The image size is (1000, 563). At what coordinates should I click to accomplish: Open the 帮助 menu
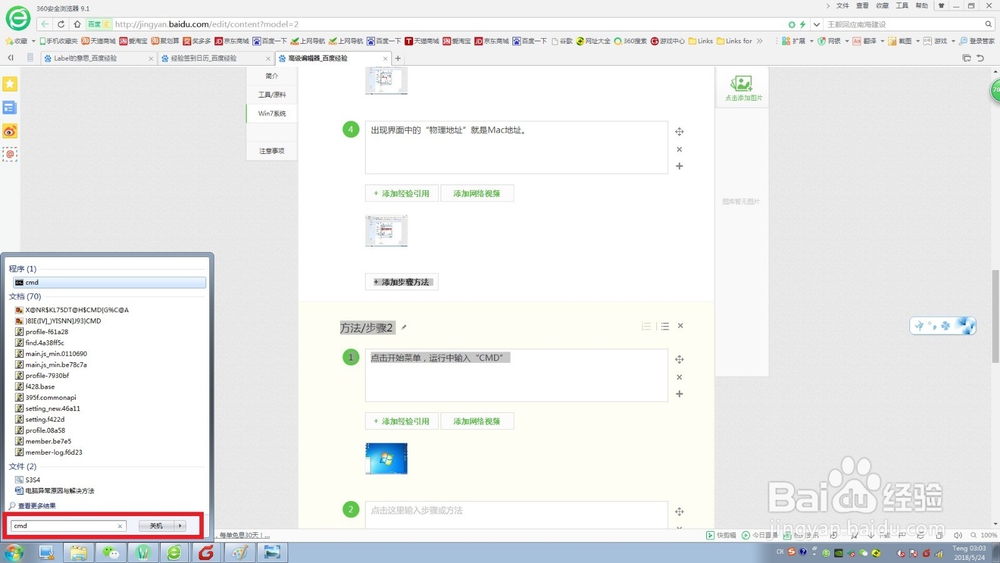(x=922, y=6)
